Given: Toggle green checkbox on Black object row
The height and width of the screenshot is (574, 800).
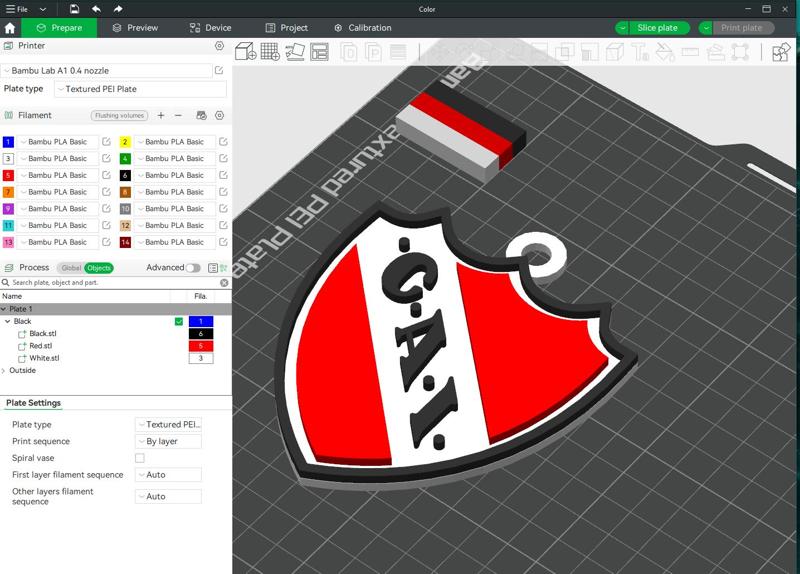Looking at the screenshot, I should tap(179, 321).
